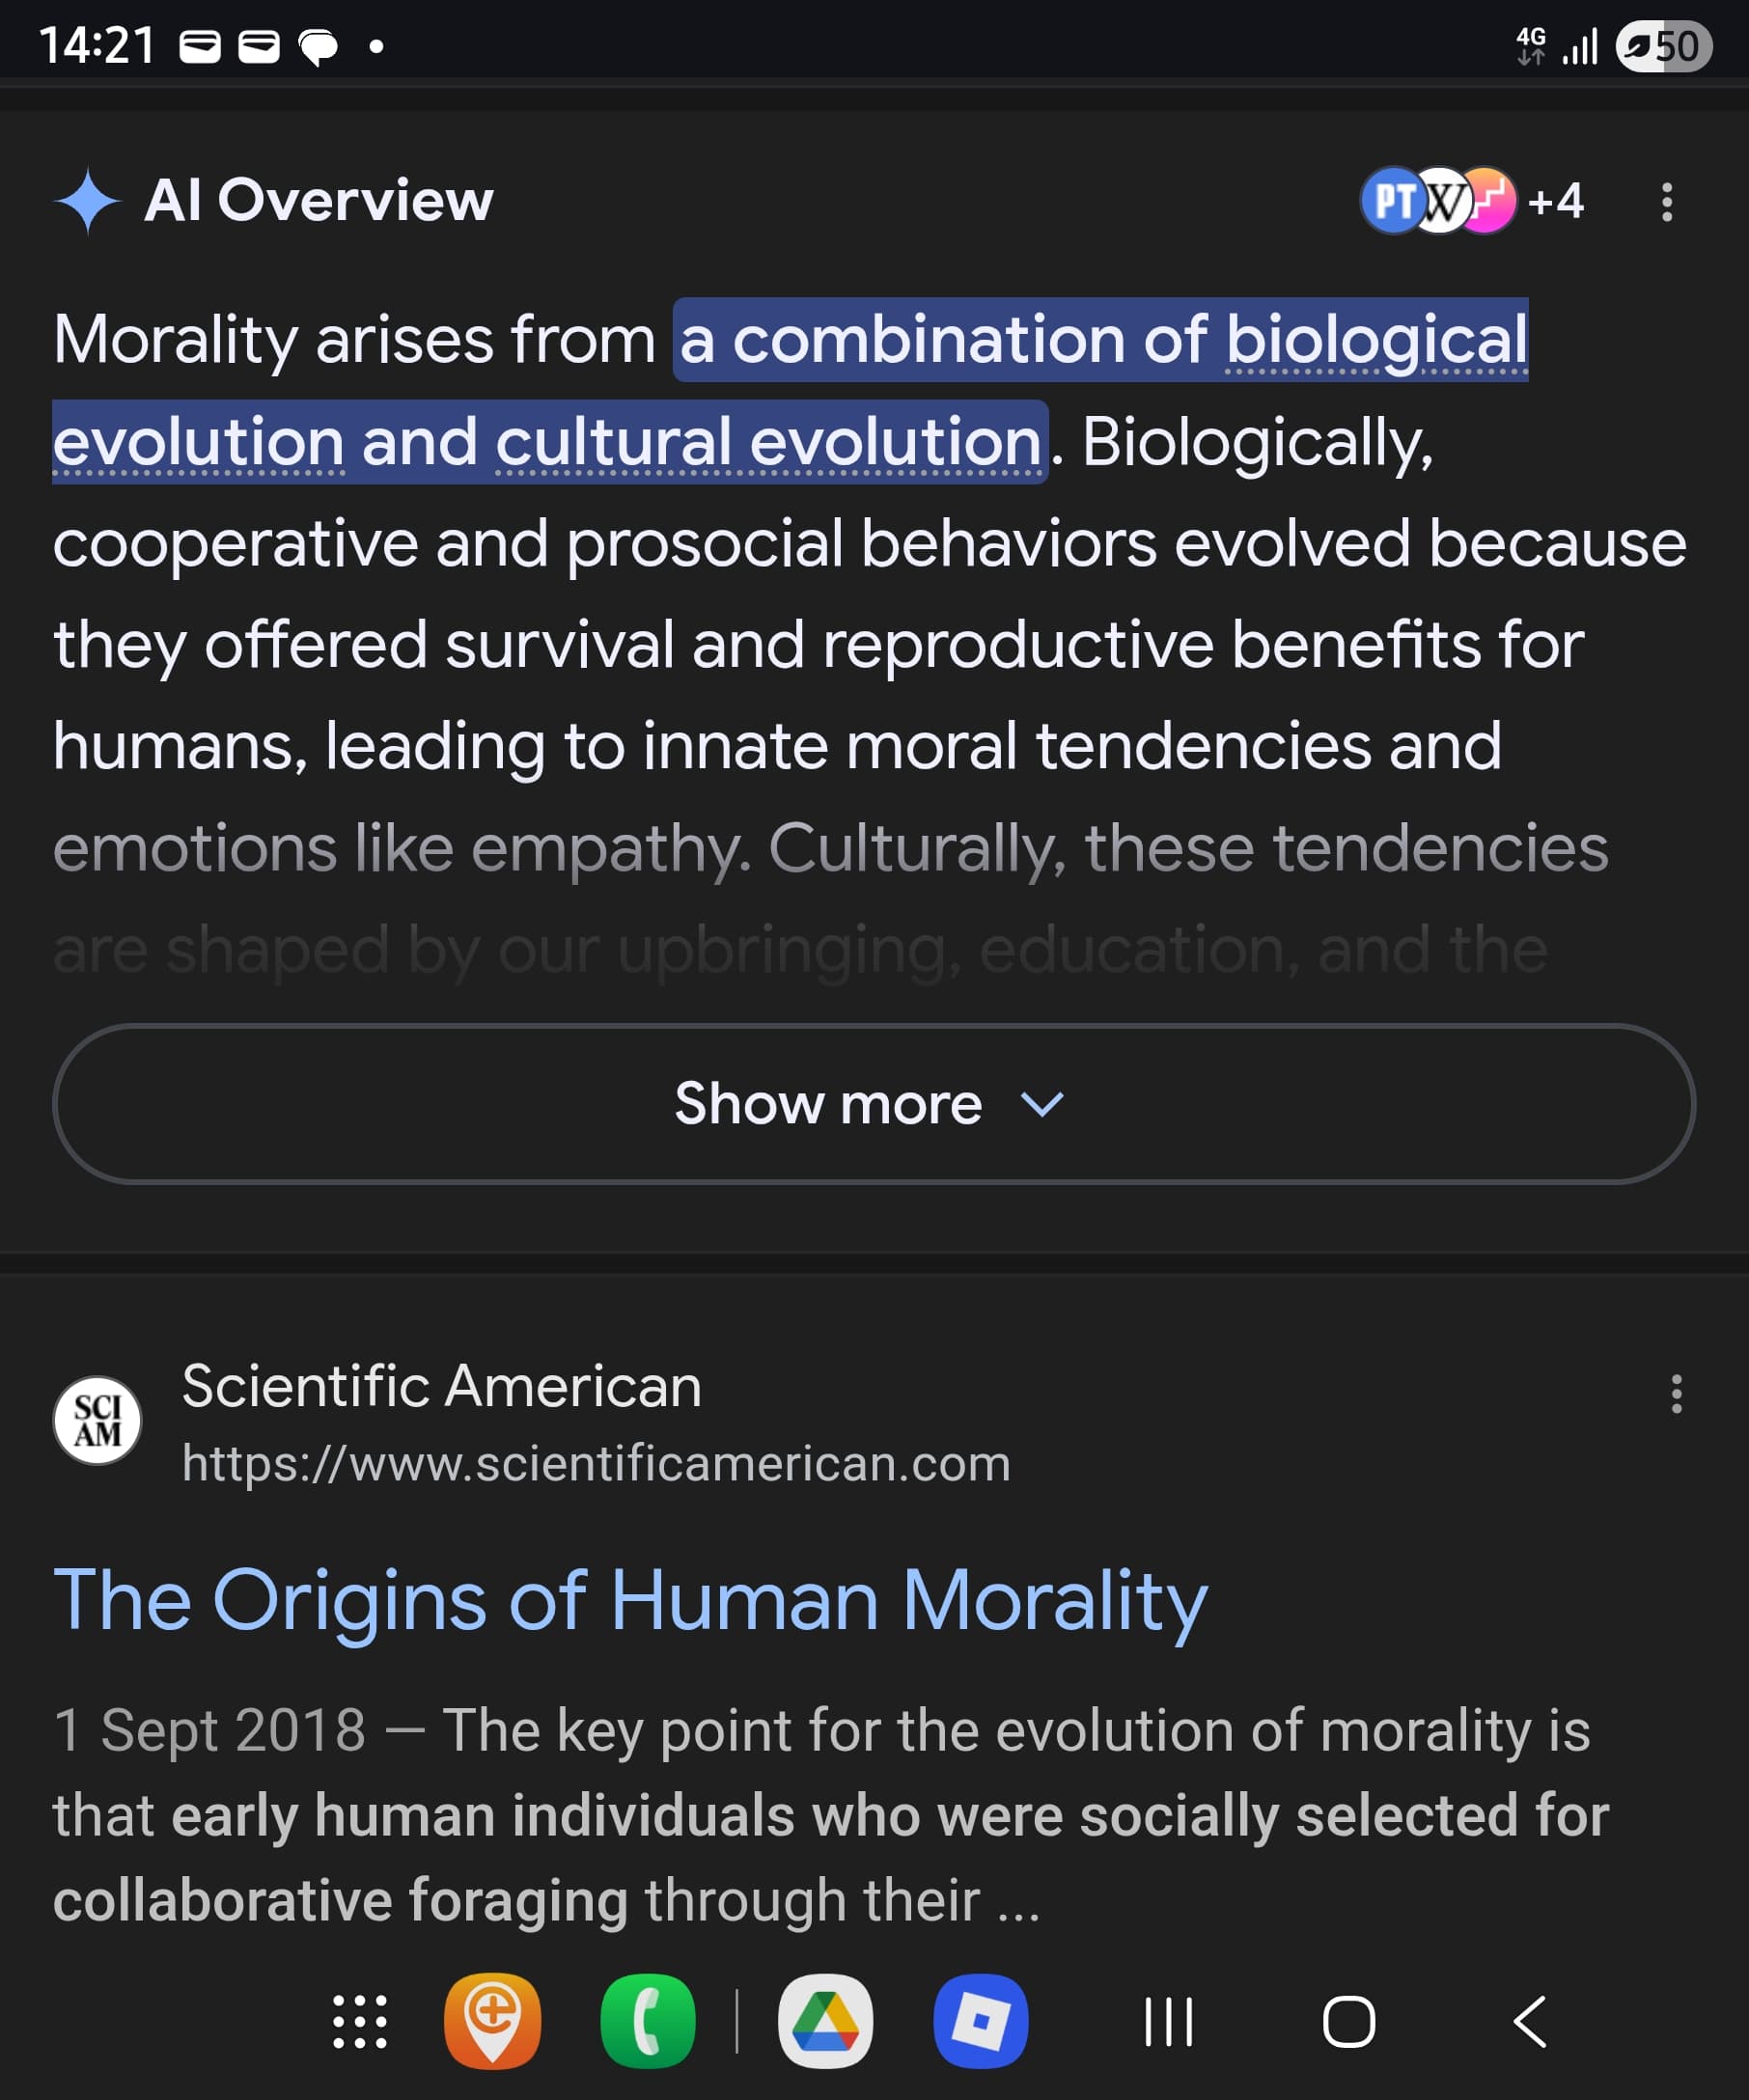Open the app drawer grid icon
This screenshot has height=2100, width=1749.
coord(359,2022)
